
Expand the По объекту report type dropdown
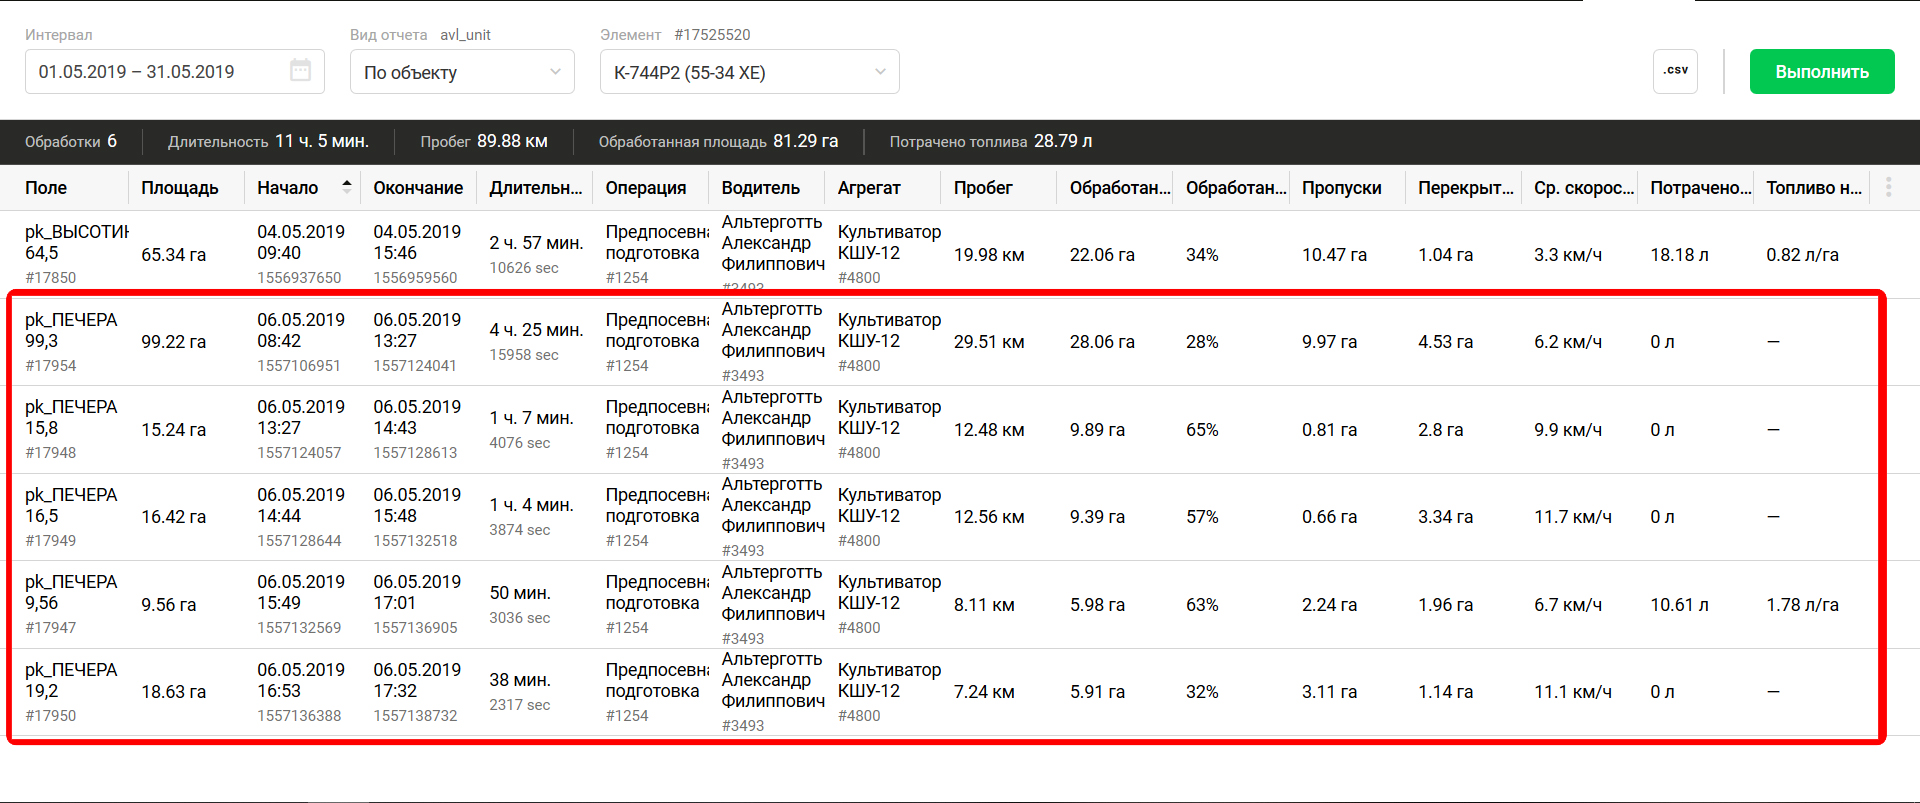click(x=462, y=72)
